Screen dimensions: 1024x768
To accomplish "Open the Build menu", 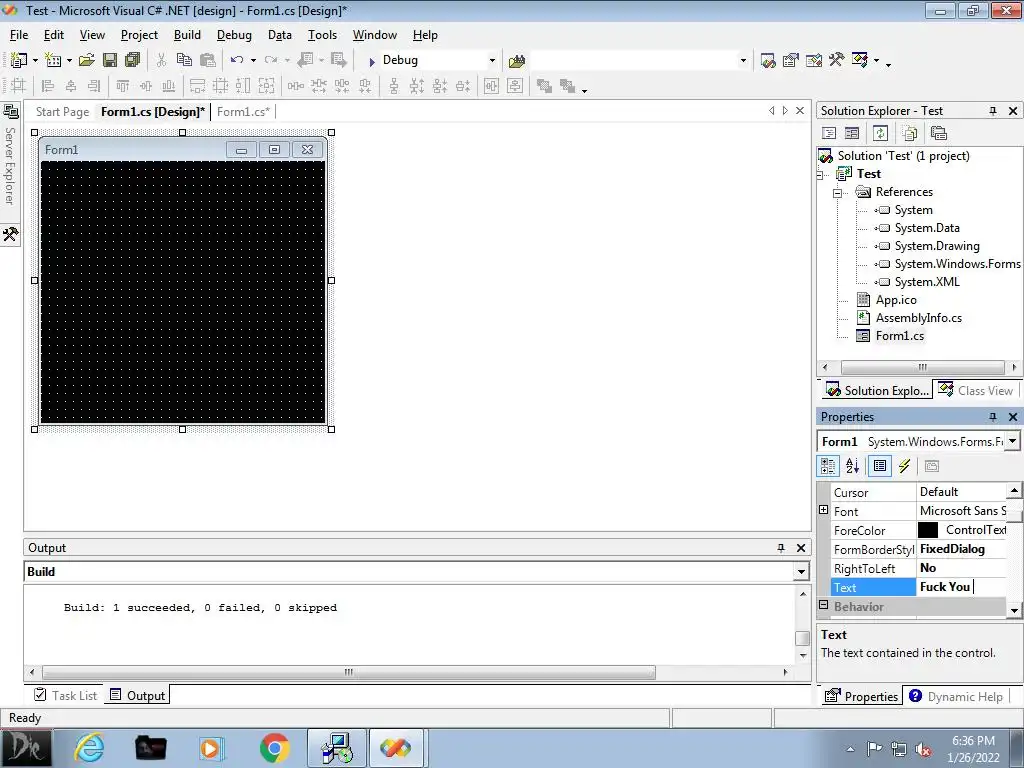I will (x=187, y=35).
